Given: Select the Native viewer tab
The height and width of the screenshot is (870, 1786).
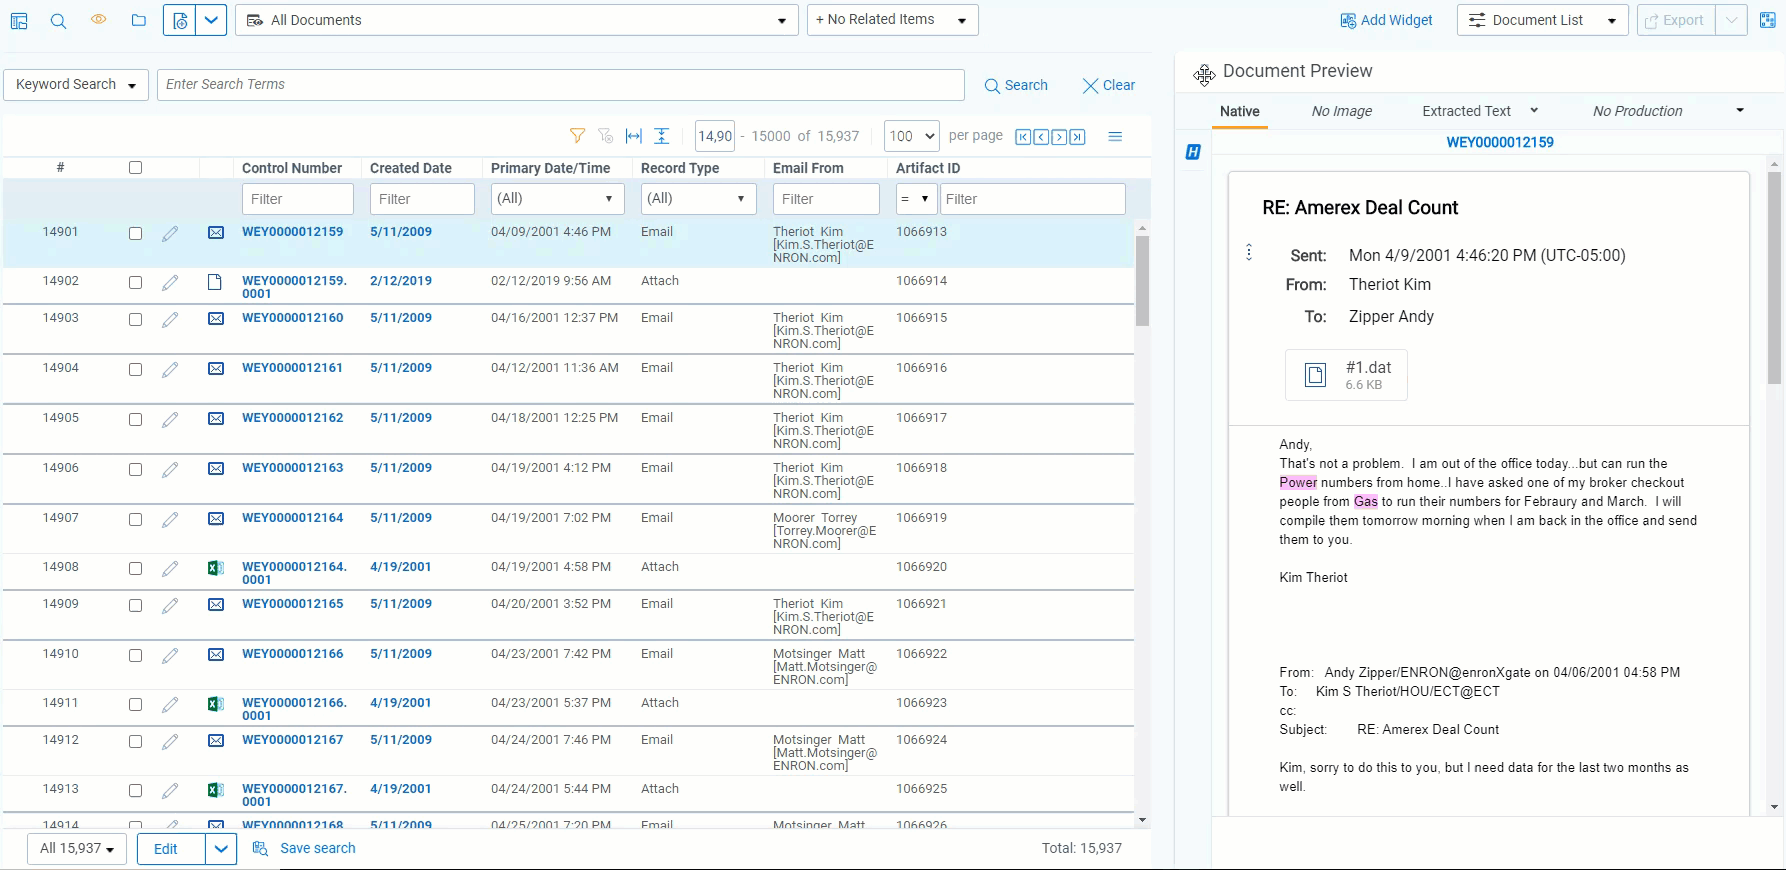Looking at the screenshot, I should [x=1239, y=111].
